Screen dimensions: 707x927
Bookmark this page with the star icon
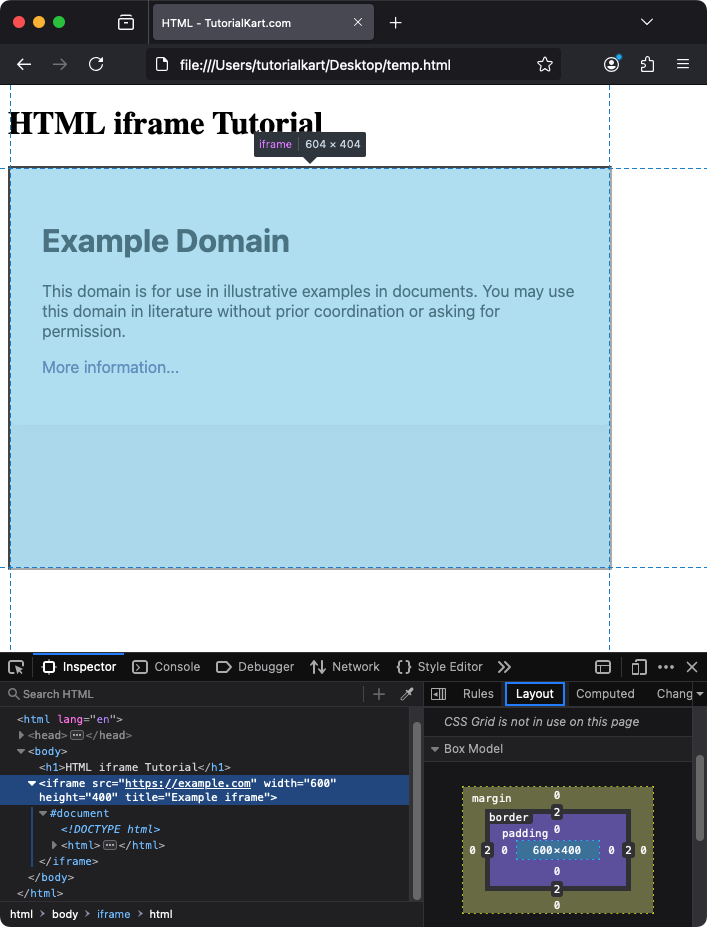point(544,64)
